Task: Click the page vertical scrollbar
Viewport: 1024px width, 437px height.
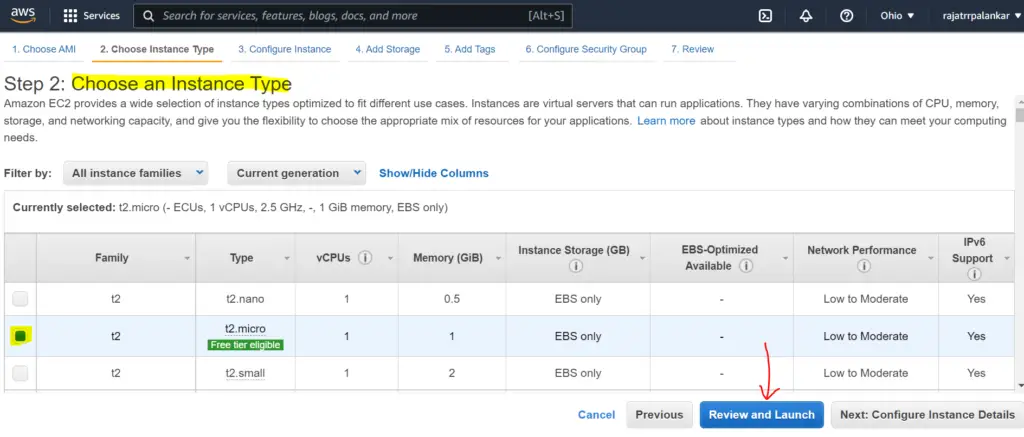Action: (1019, 116)
